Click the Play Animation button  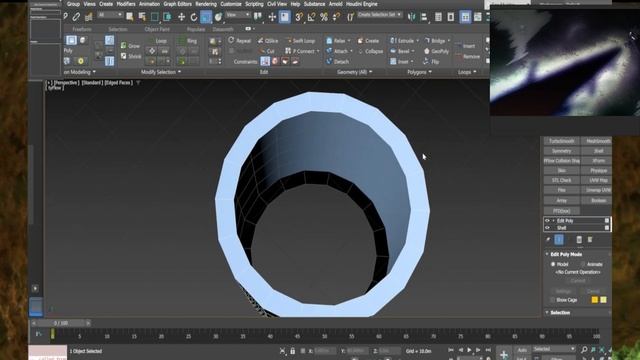469,350
